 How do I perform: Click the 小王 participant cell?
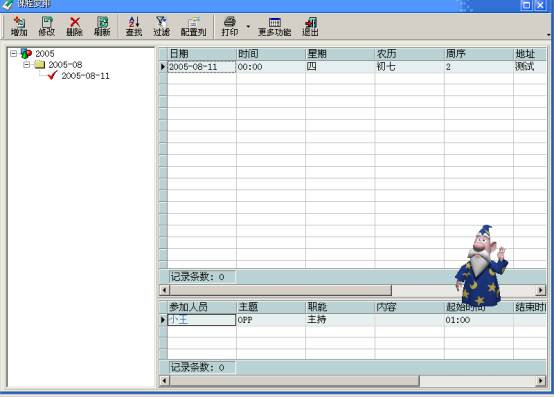coord(202,320)
